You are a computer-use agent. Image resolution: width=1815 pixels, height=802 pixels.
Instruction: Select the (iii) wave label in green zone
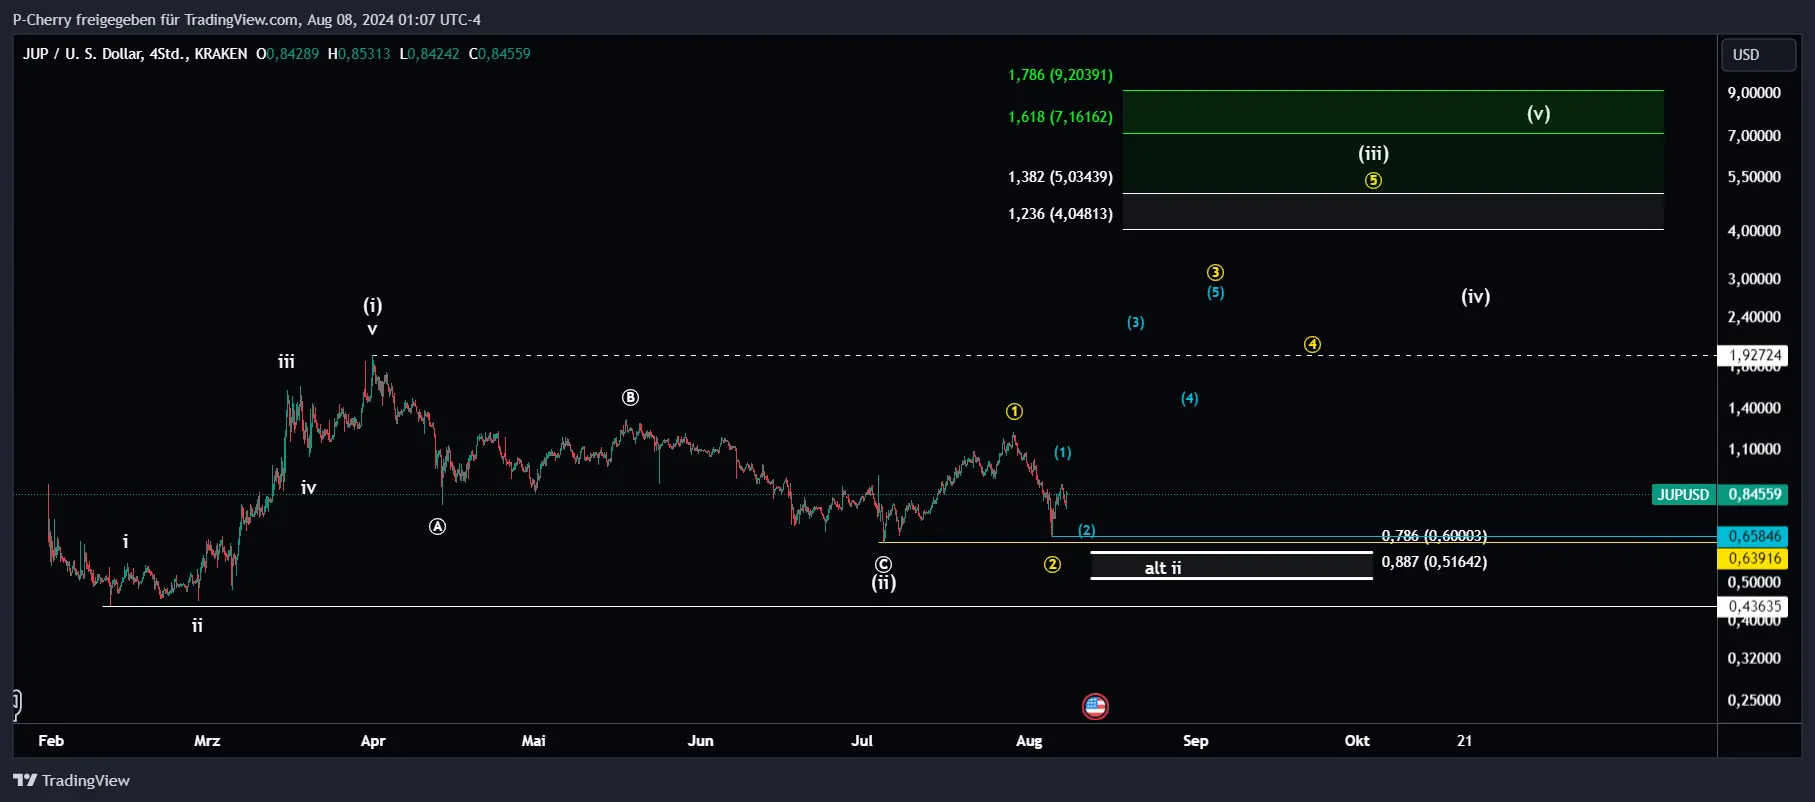(1373, 153)
